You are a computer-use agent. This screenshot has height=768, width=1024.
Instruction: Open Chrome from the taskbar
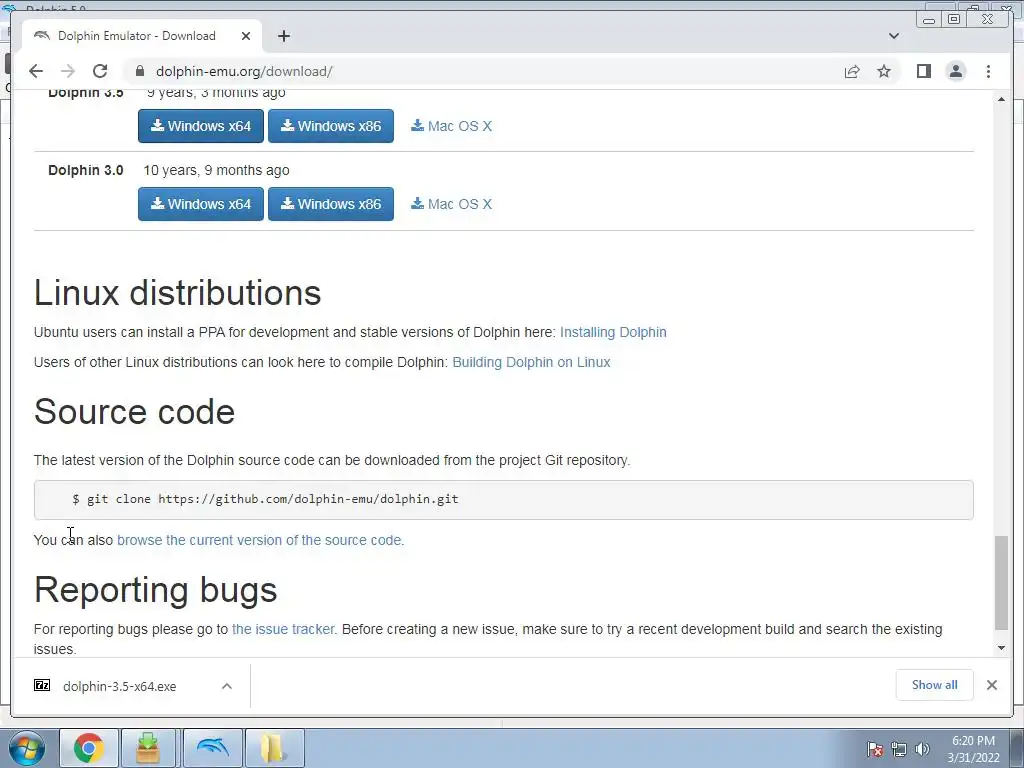(x=89, y=748)
